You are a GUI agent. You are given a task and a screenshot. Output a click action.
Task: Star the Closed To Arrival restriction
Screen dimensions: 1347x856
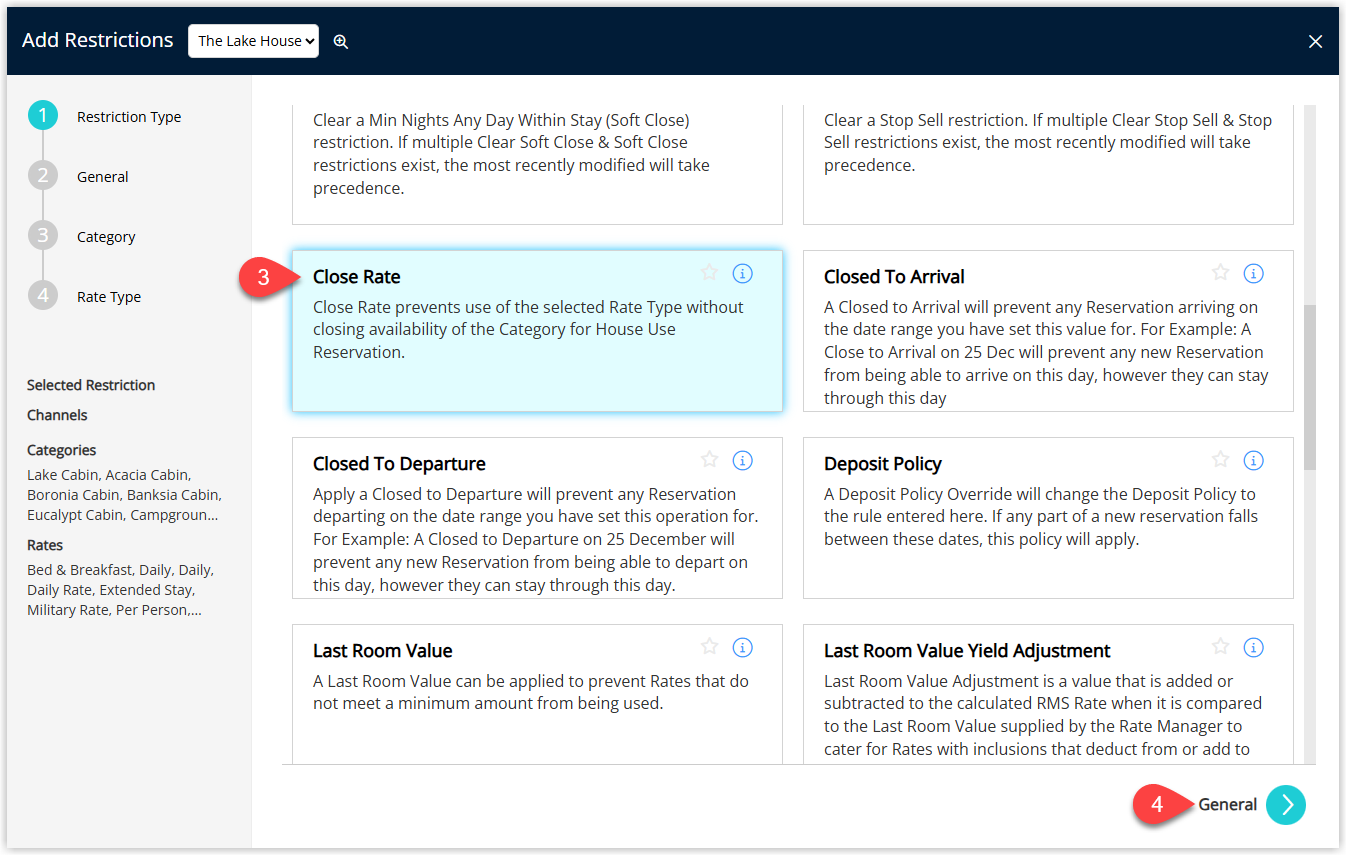[x=1220, y=272]
